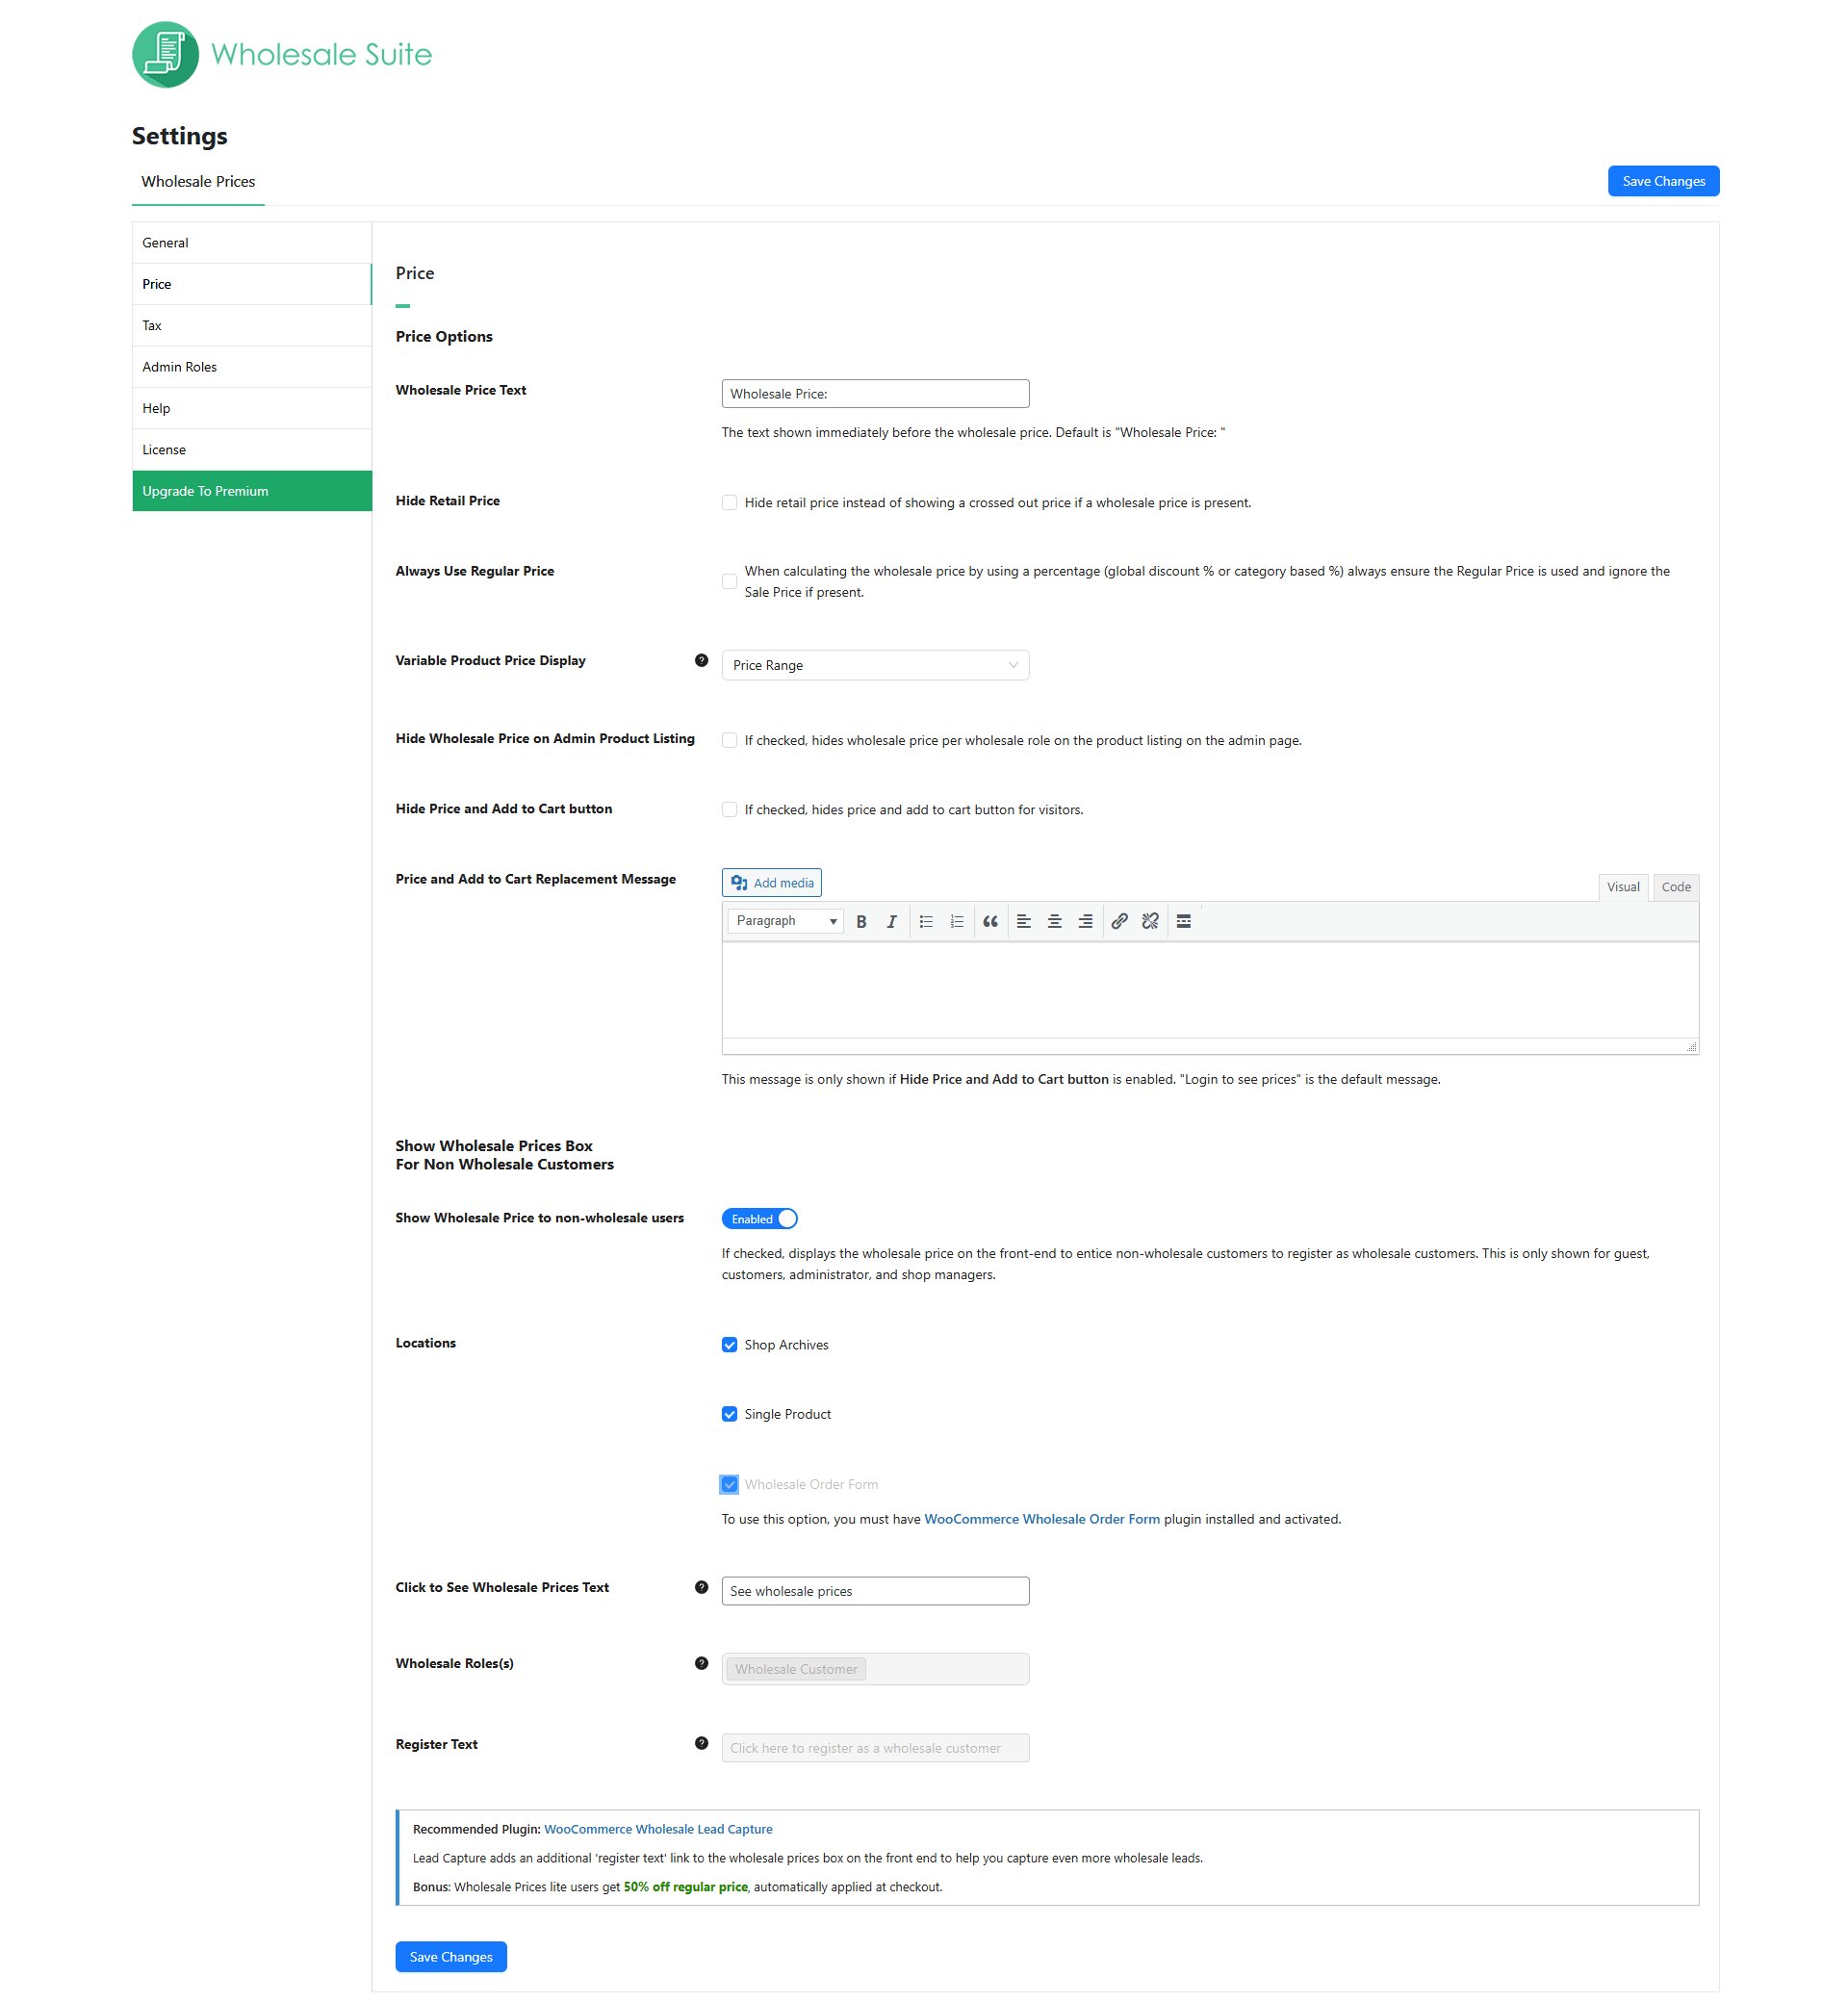Click the Wholesale Customer role tag

(796, 1668)
